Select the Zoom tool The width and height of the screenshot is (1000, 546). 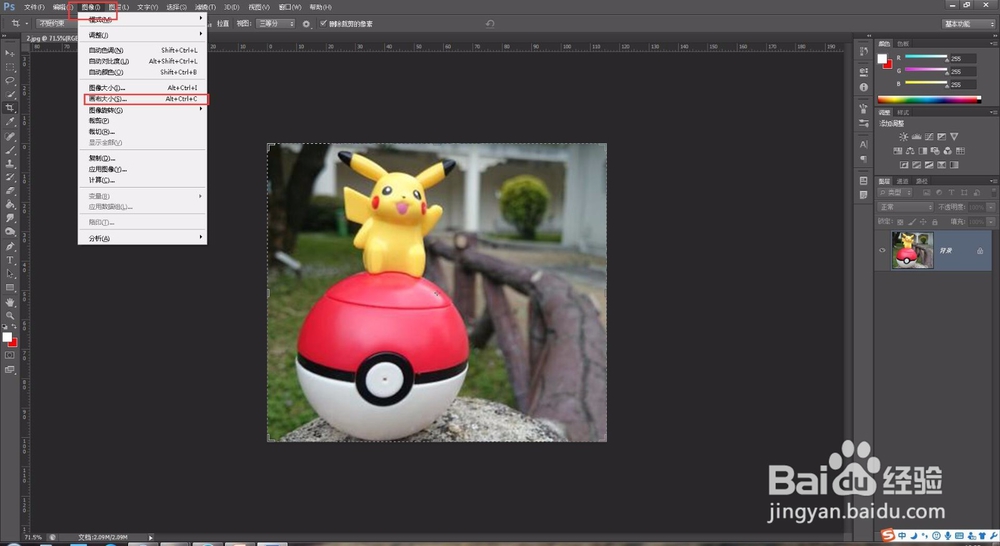(x=10, y=316)
